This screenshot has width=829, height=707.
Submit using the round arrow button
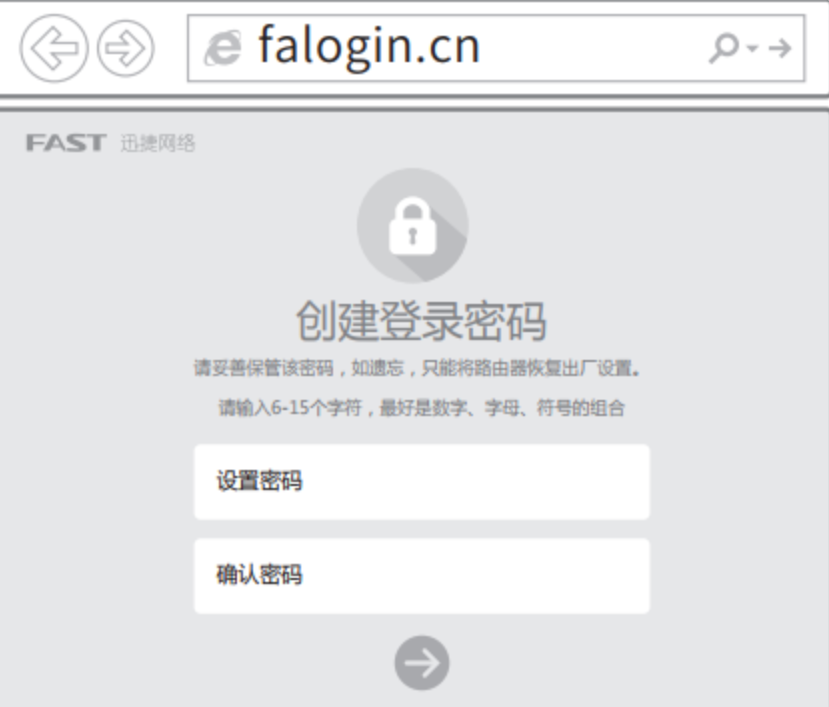pyautogui.click(x=422, y=663)
